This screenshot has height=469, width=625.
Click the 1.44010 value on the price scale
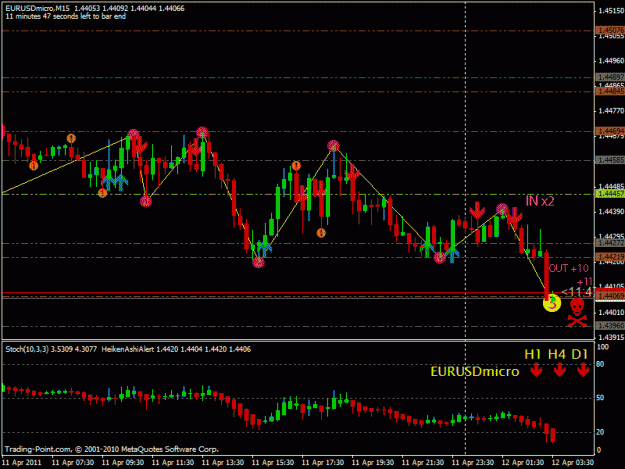[x=611, y=312]
